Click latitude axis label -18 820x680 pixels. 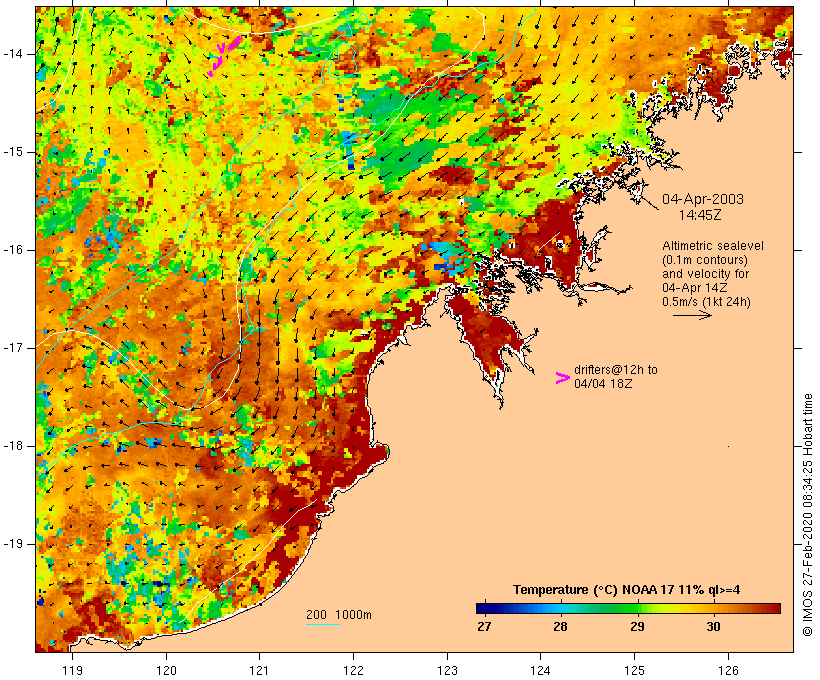[x=13, y=446]
